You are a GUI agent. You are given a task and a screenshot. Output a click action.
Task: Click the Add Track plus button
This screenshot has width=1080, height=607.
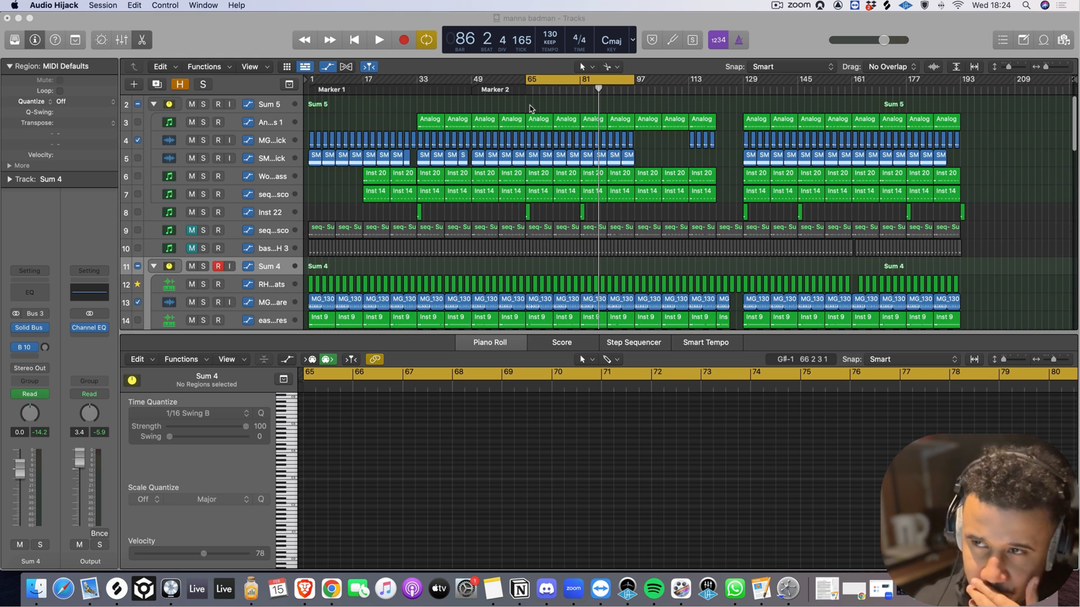[x=134, y=84]
